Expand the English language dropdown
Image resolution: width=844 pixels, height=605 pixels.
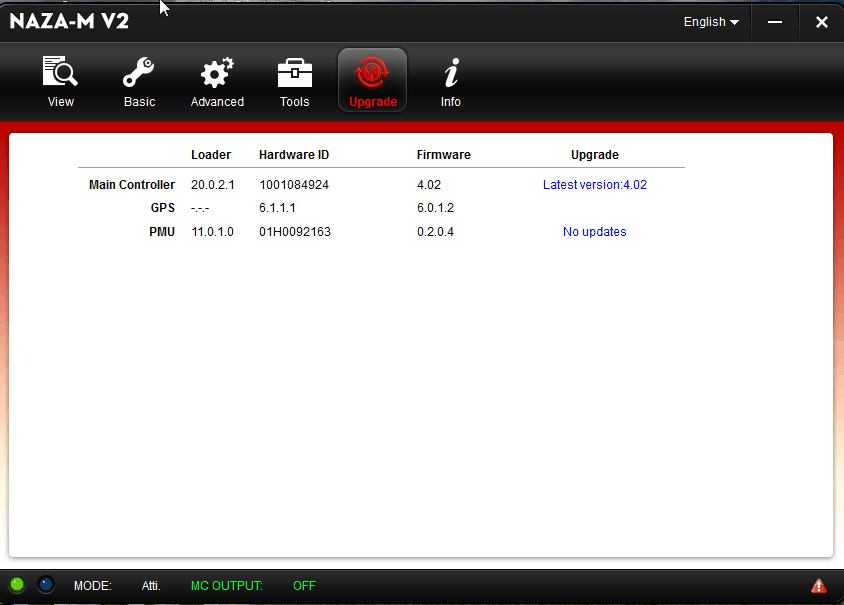711,22
